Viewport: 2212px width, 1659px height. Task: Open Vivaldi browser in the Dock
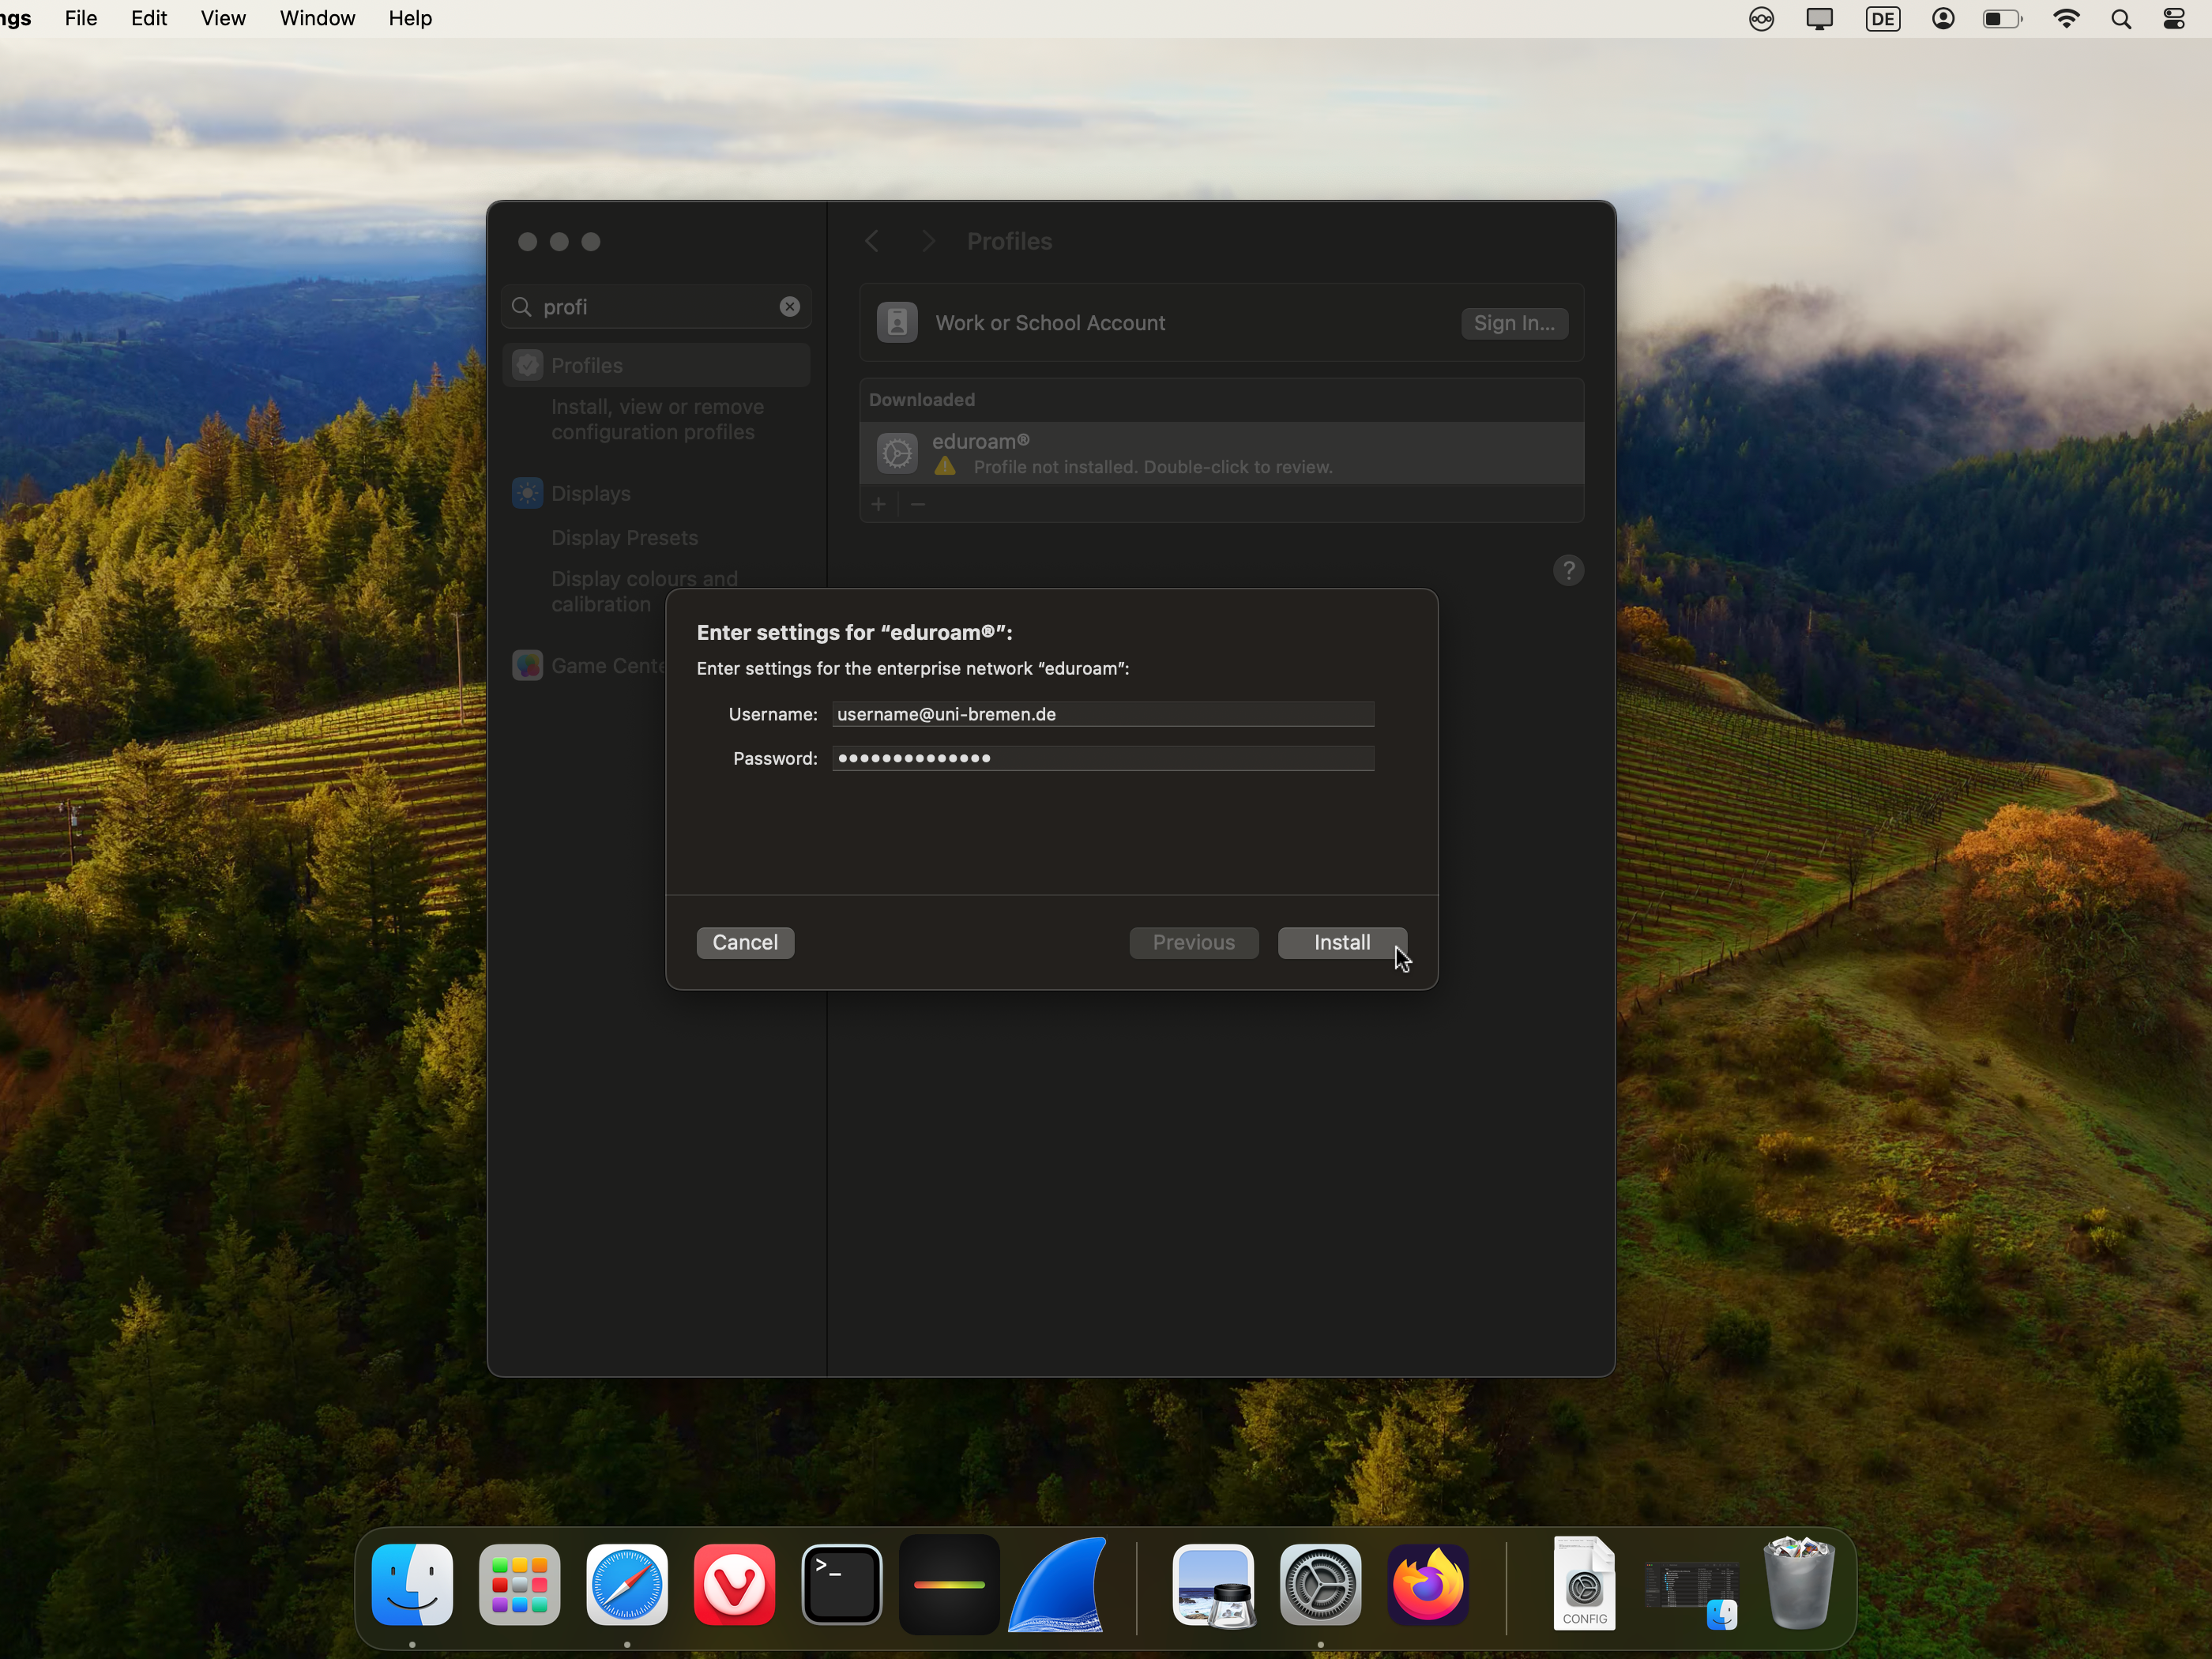click(734, 1584)
